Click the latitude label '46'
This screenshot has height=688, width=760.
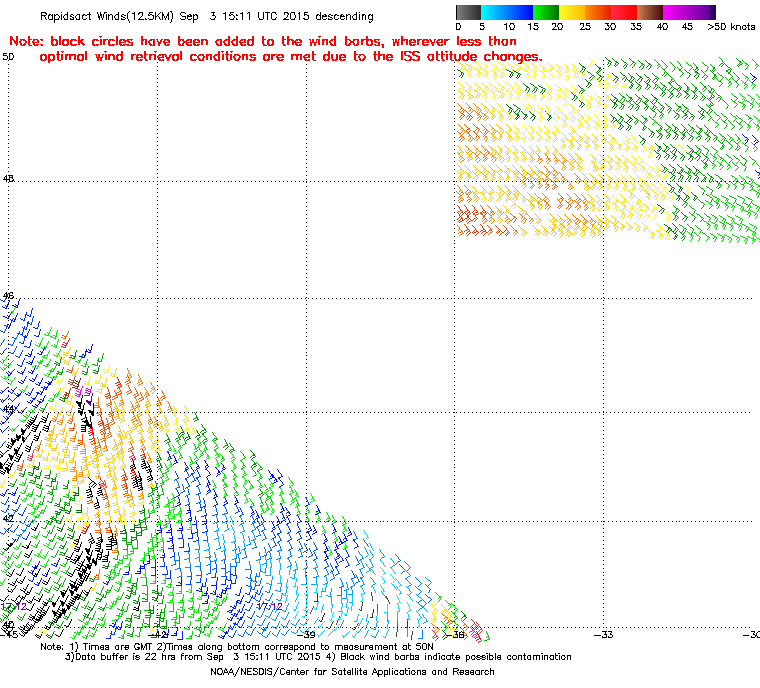[x=8, y=295]
